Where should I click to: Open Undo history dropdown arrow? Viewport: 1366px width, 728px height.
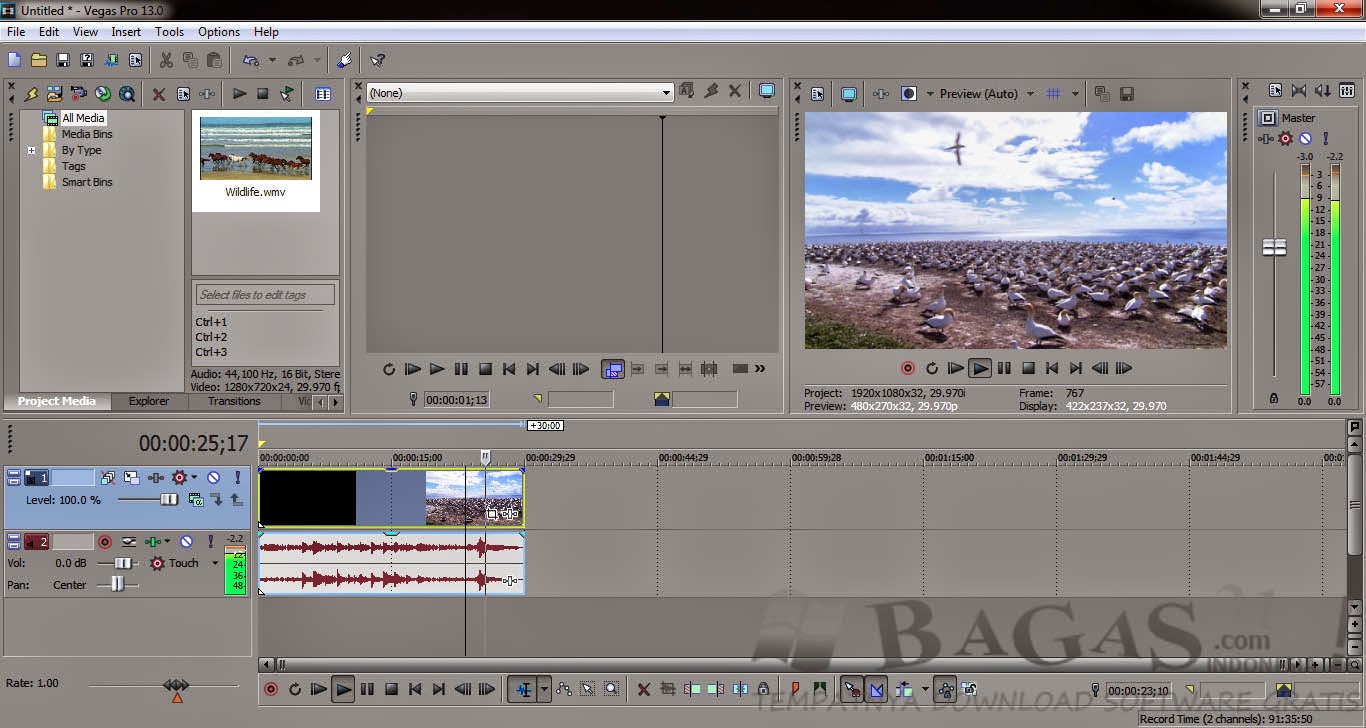pos(272,60)
